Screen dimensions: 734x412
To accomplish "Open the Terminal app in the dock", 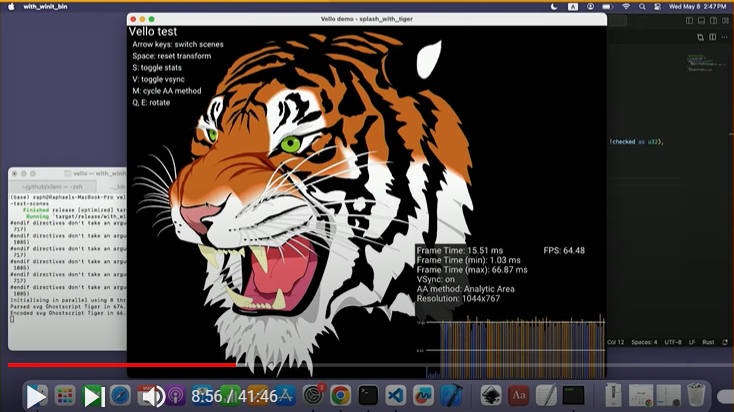I will pyautogui.click(x=368, y=396).
